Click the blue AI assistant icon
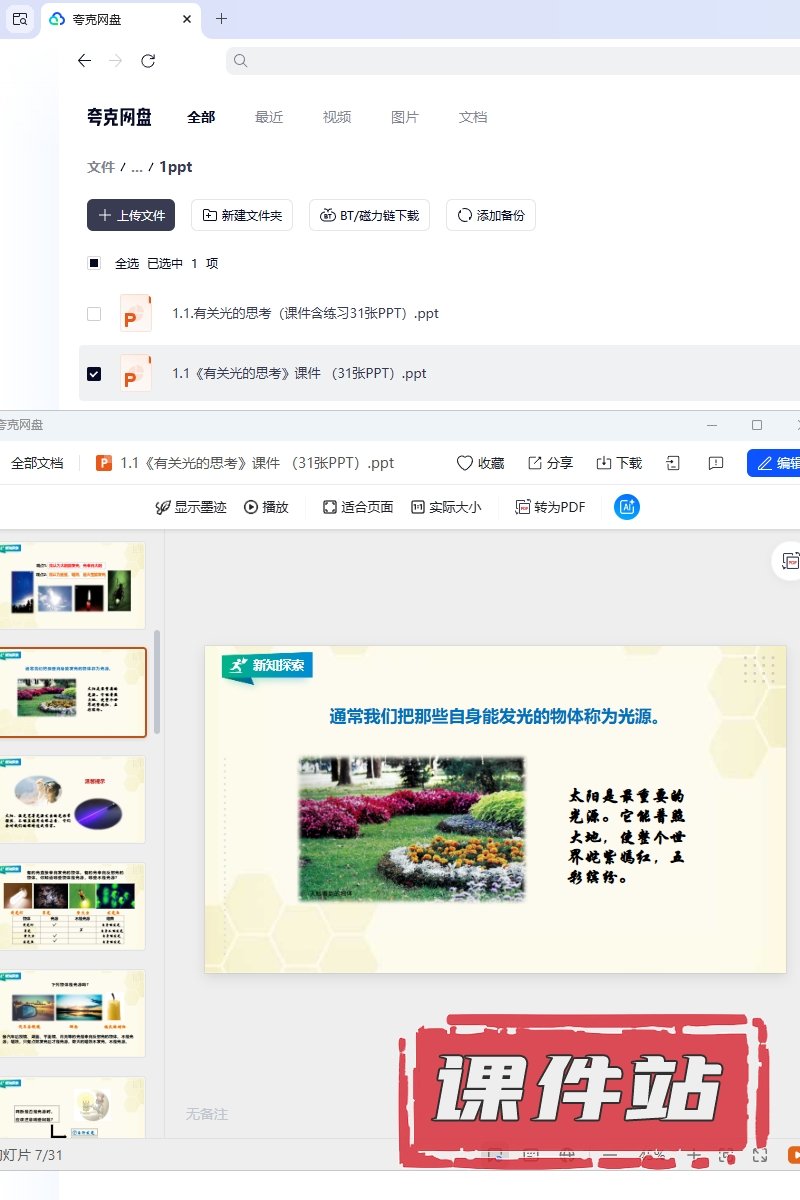 coord(627,507)
